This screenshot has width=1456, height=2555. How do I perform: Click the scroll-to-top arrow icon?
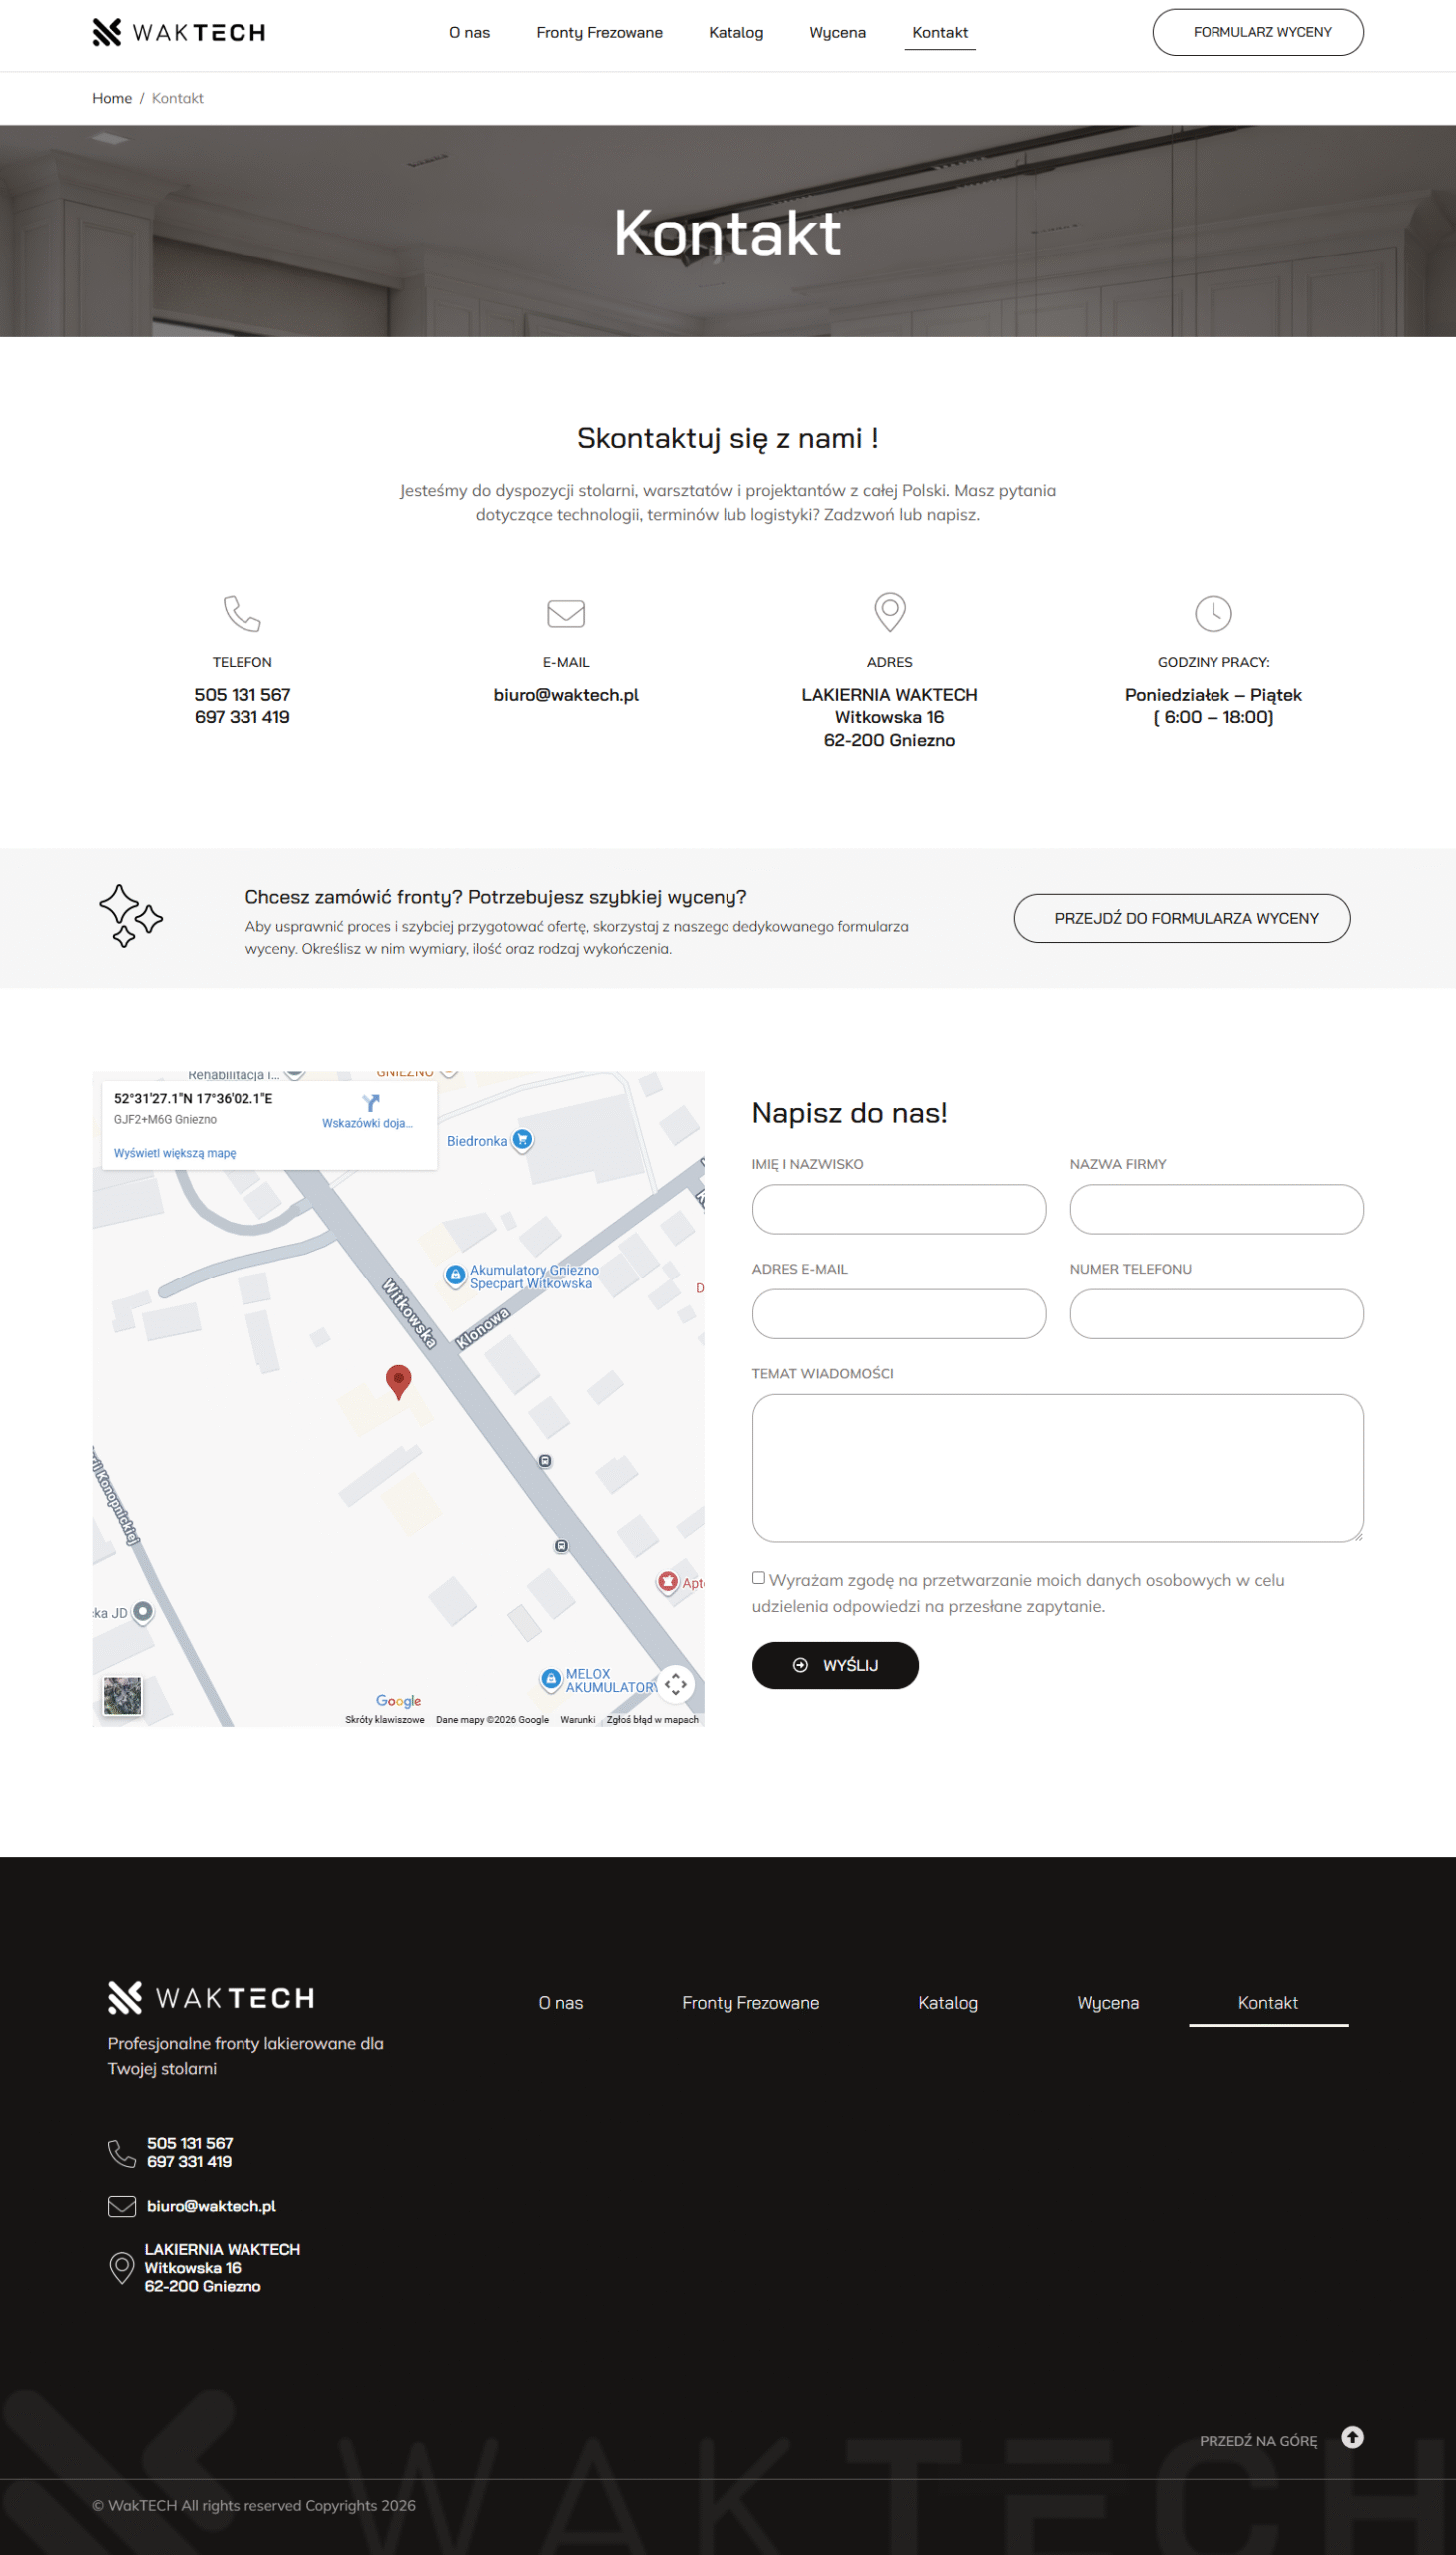click(1352, 2437)
